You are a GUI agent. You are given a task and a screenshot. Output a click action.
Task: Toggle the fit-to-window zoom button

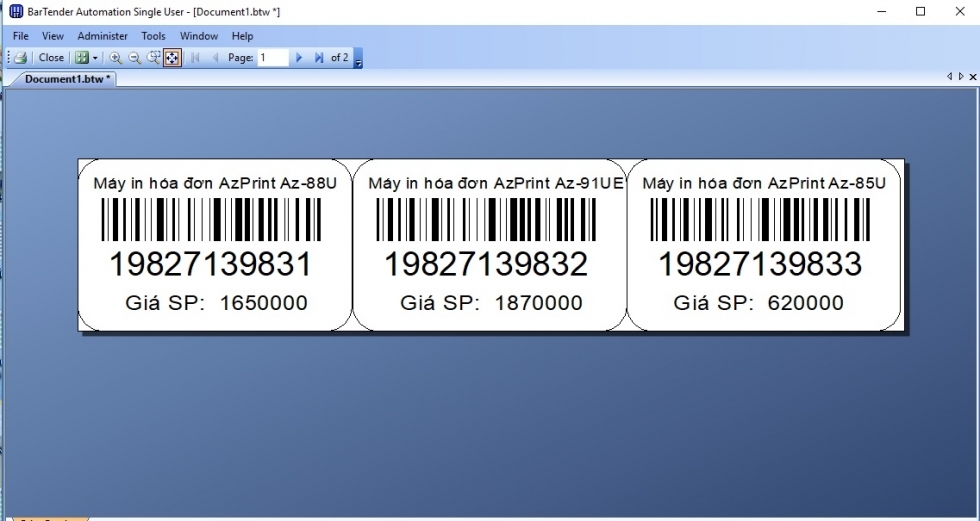(x=172, y=57)
